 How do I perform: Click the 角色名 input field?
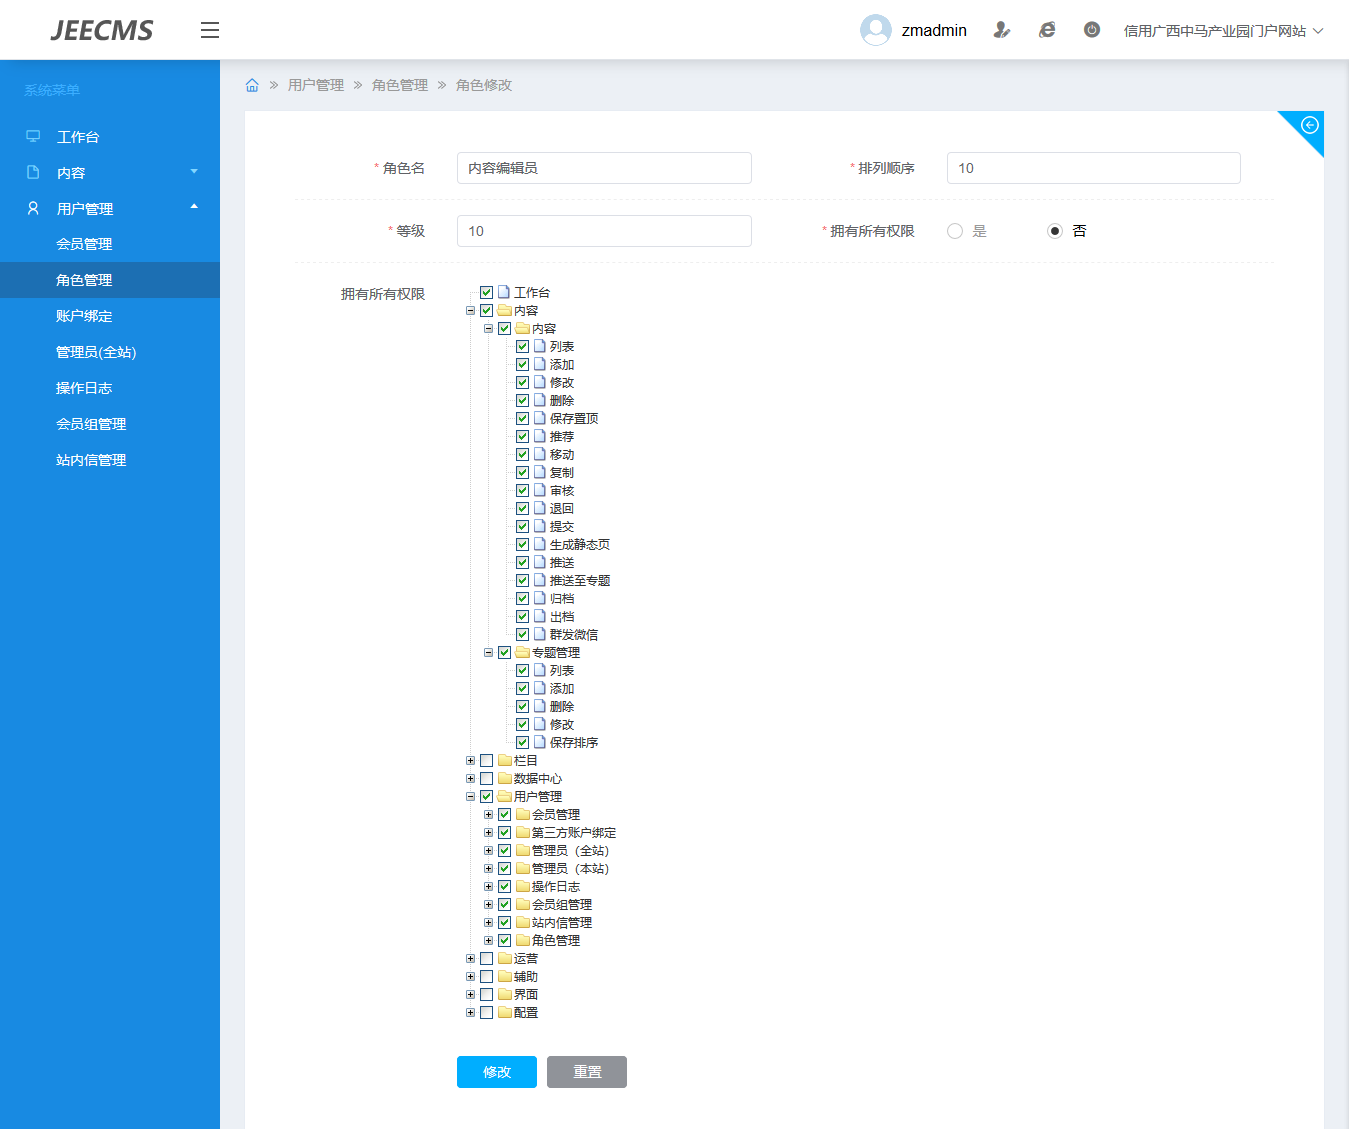[604, 168]
